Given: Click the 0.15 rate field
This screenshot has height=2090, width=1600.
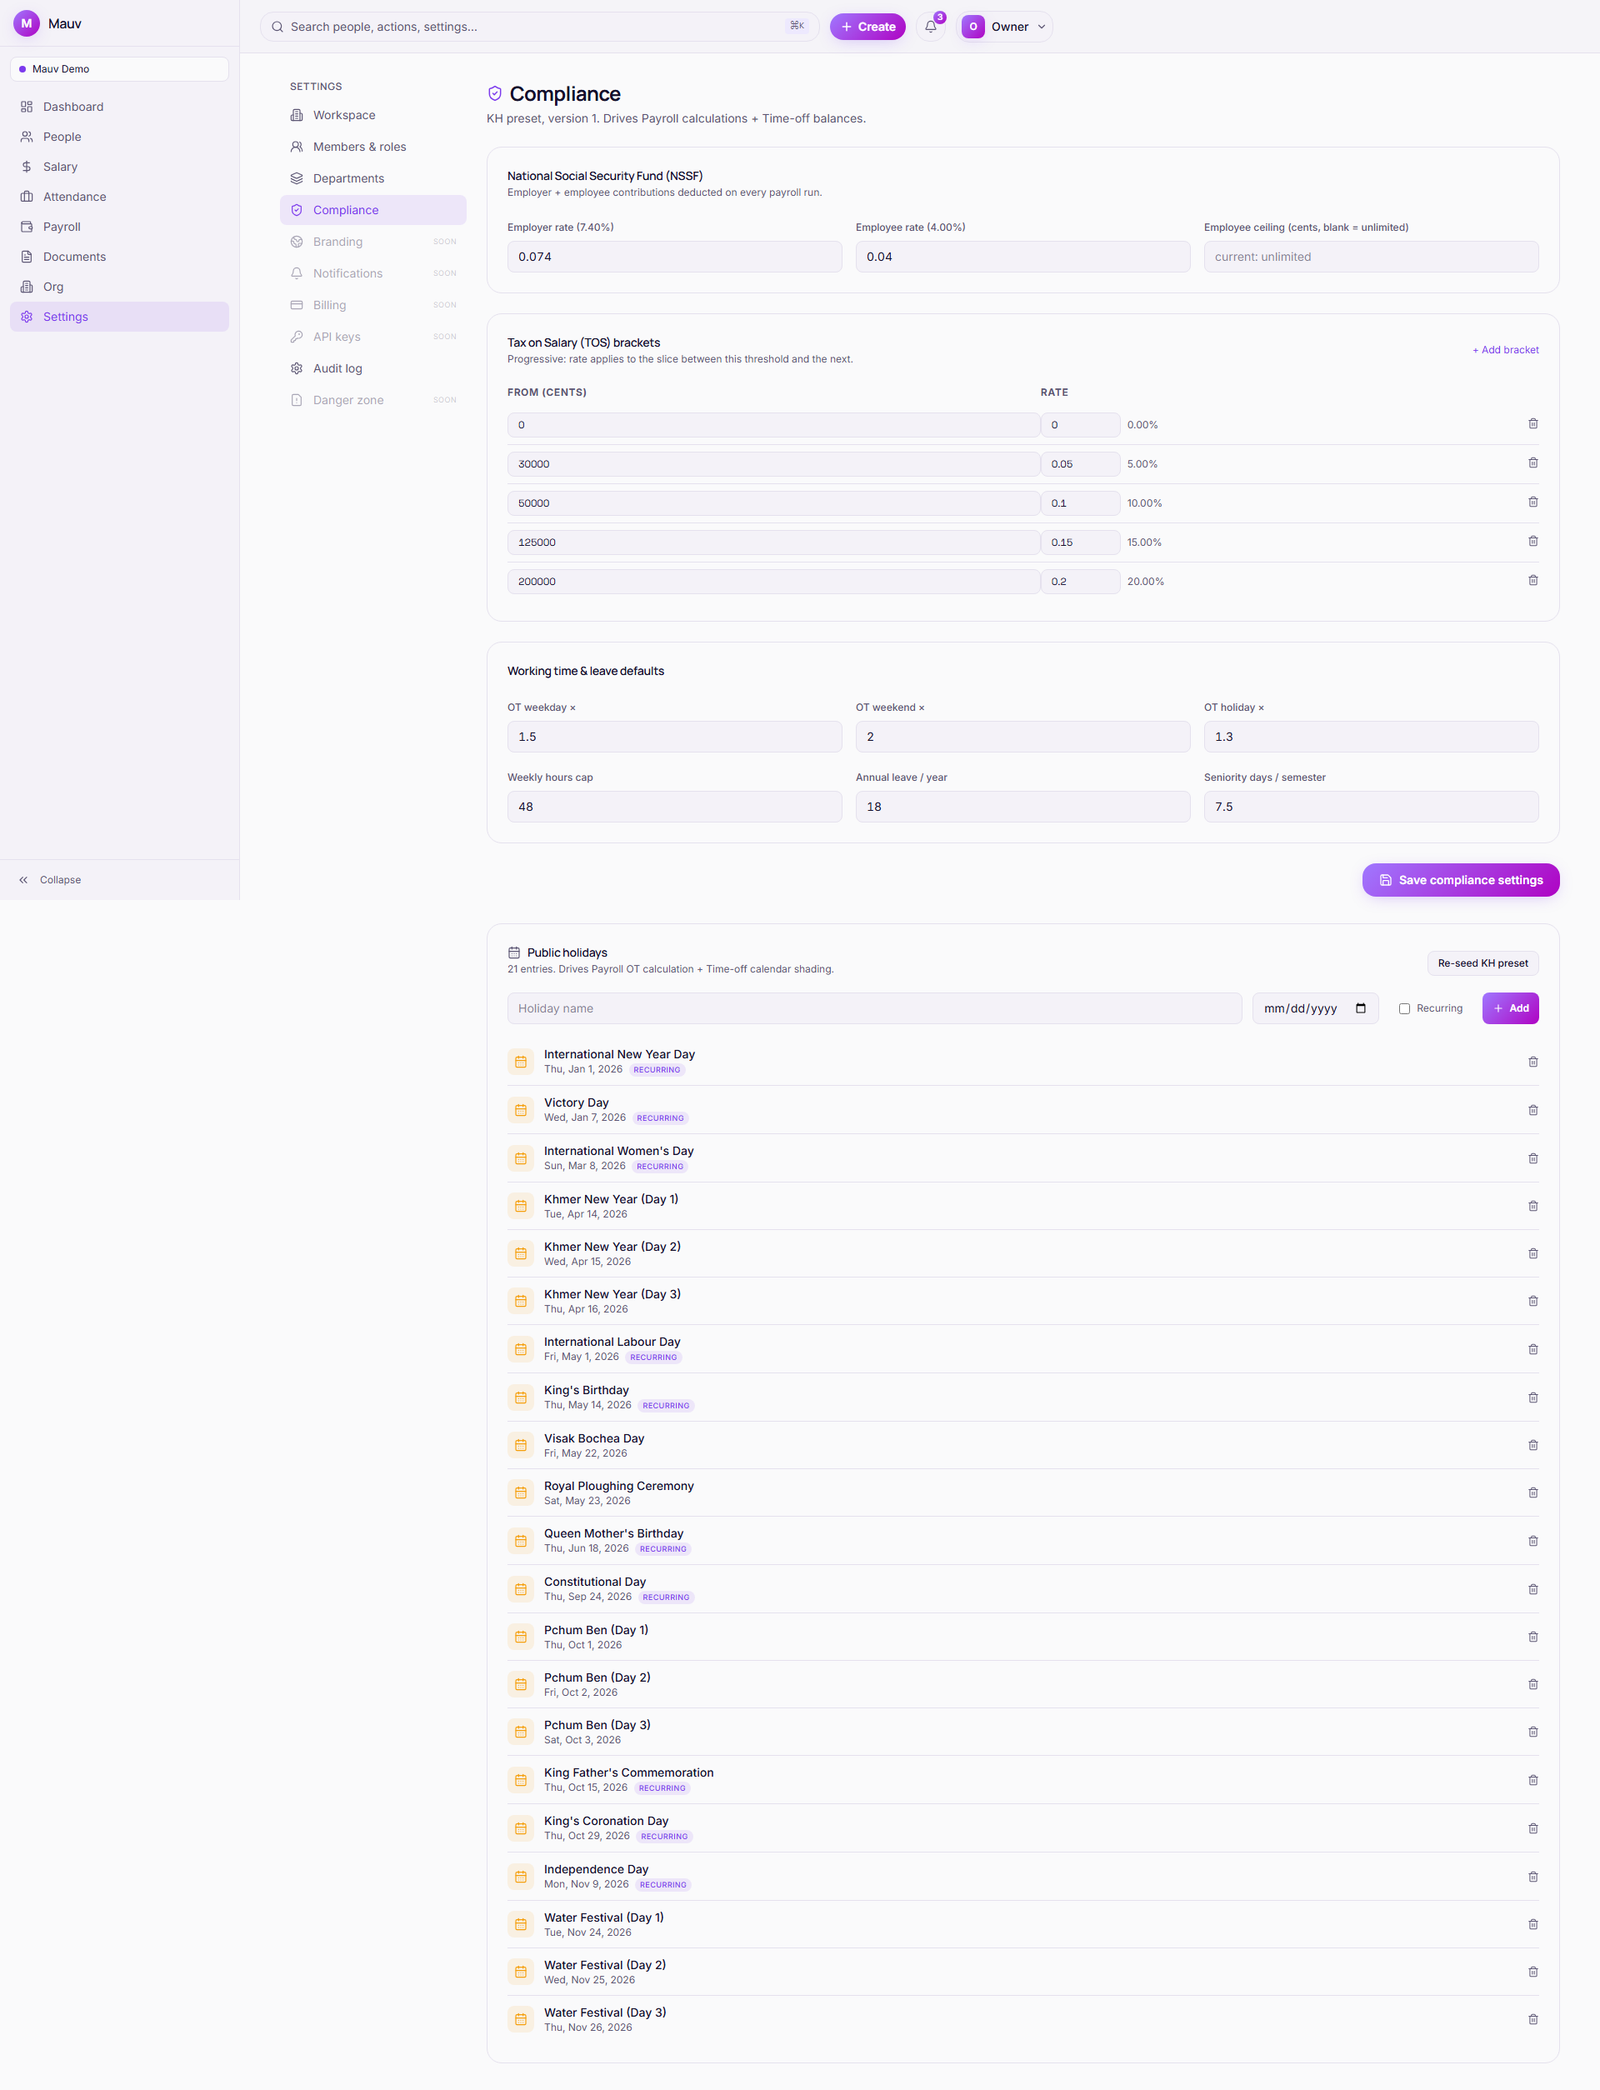Looking at the screenshot, I should click(1080, 542).
